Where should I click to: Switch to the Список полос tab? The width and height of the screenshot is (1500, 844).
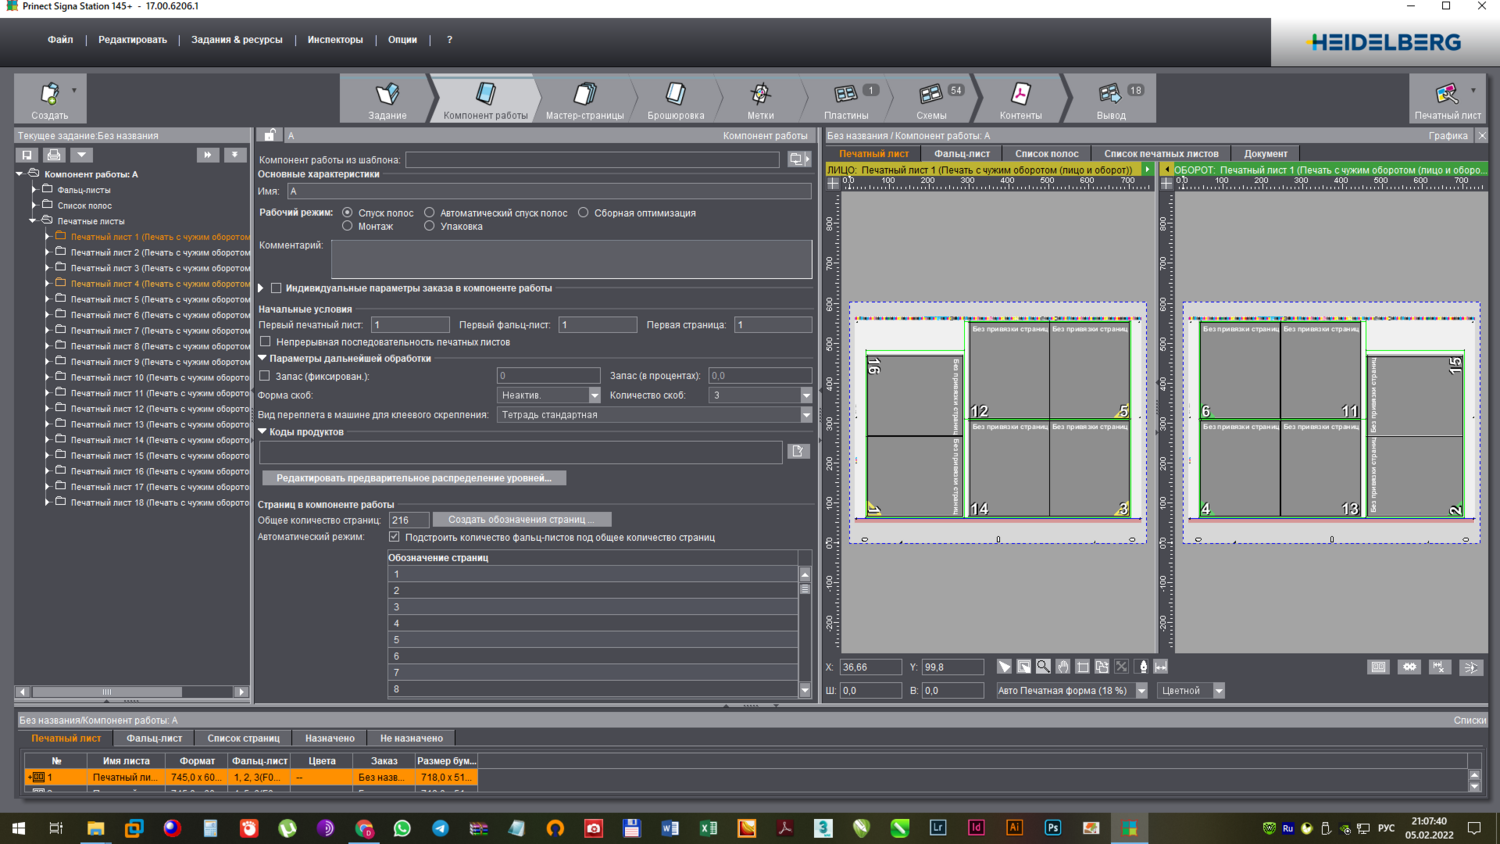click(x=1046, y=154)
